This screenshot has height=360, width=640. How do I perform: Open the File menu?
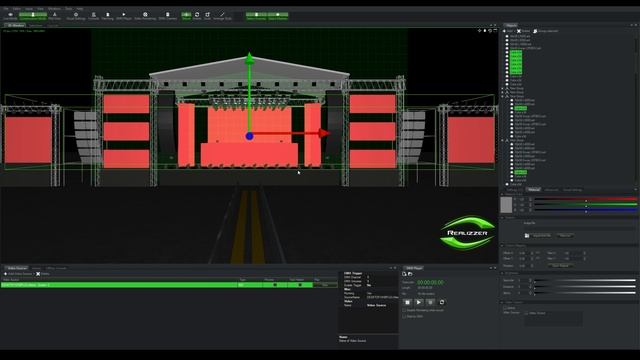click(6, 9)
